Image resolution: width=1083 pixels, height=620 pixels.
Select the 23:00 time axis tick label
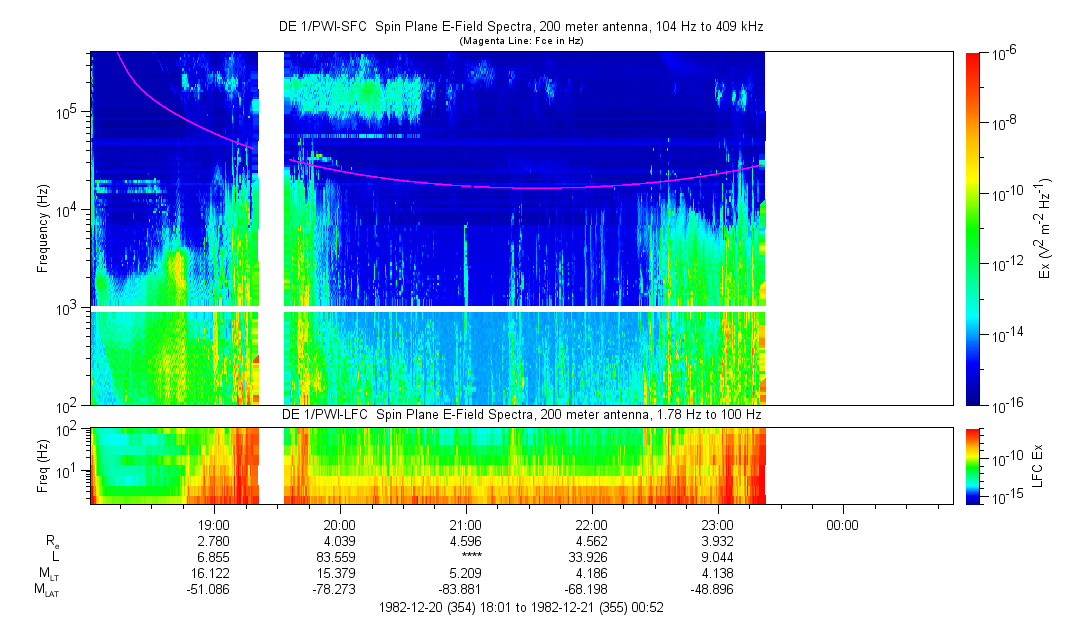click(x=718, y=524)
